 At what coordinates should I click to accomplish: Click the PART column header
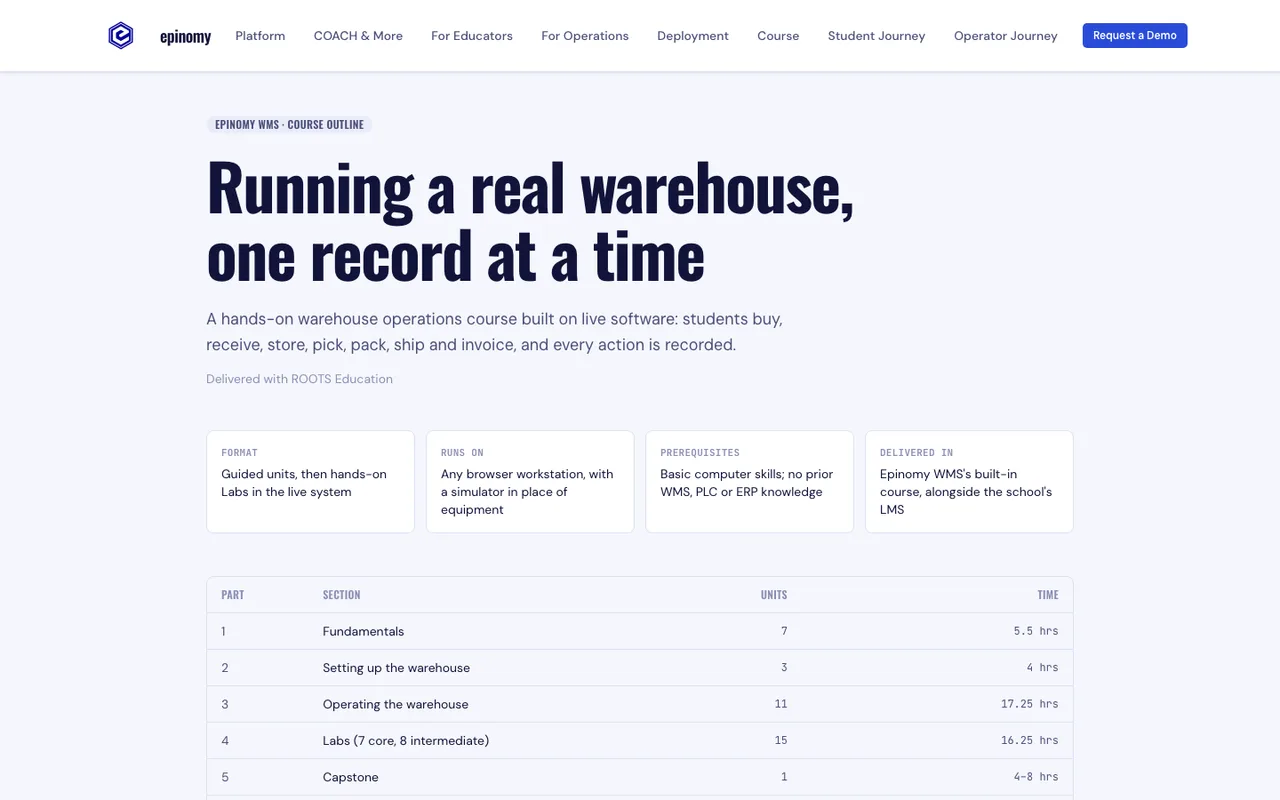tap(233, 595)
